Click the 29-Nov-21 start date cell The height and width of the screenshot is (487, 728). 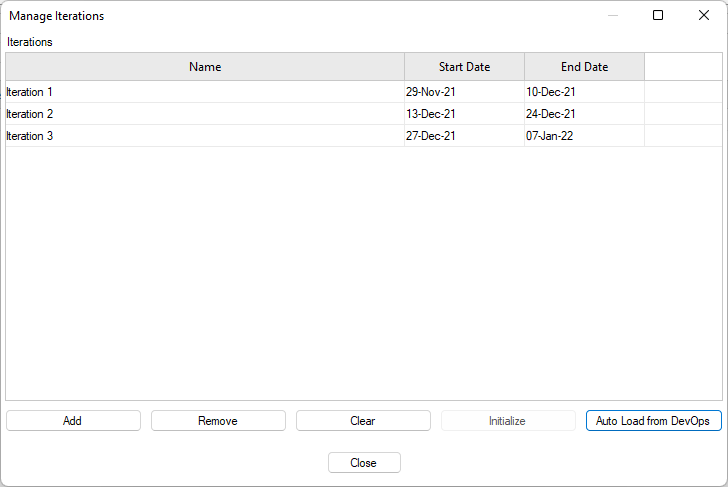[431, 92]
